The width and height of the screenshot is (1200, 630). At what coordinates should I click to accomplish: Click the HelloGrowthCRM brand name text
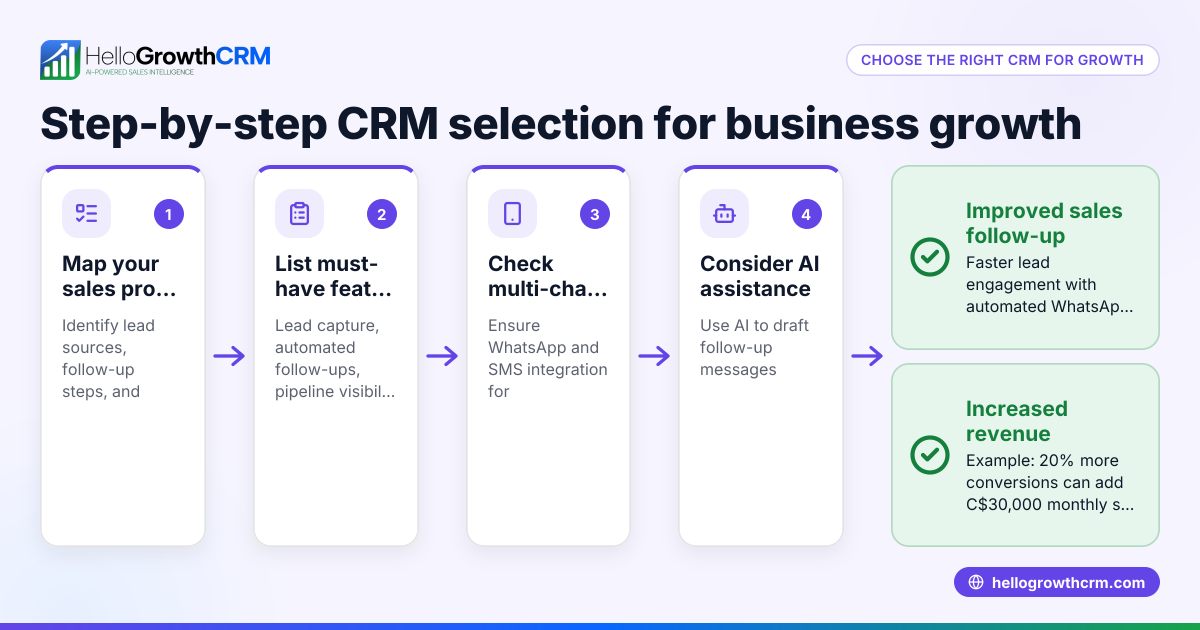[178, 55]
